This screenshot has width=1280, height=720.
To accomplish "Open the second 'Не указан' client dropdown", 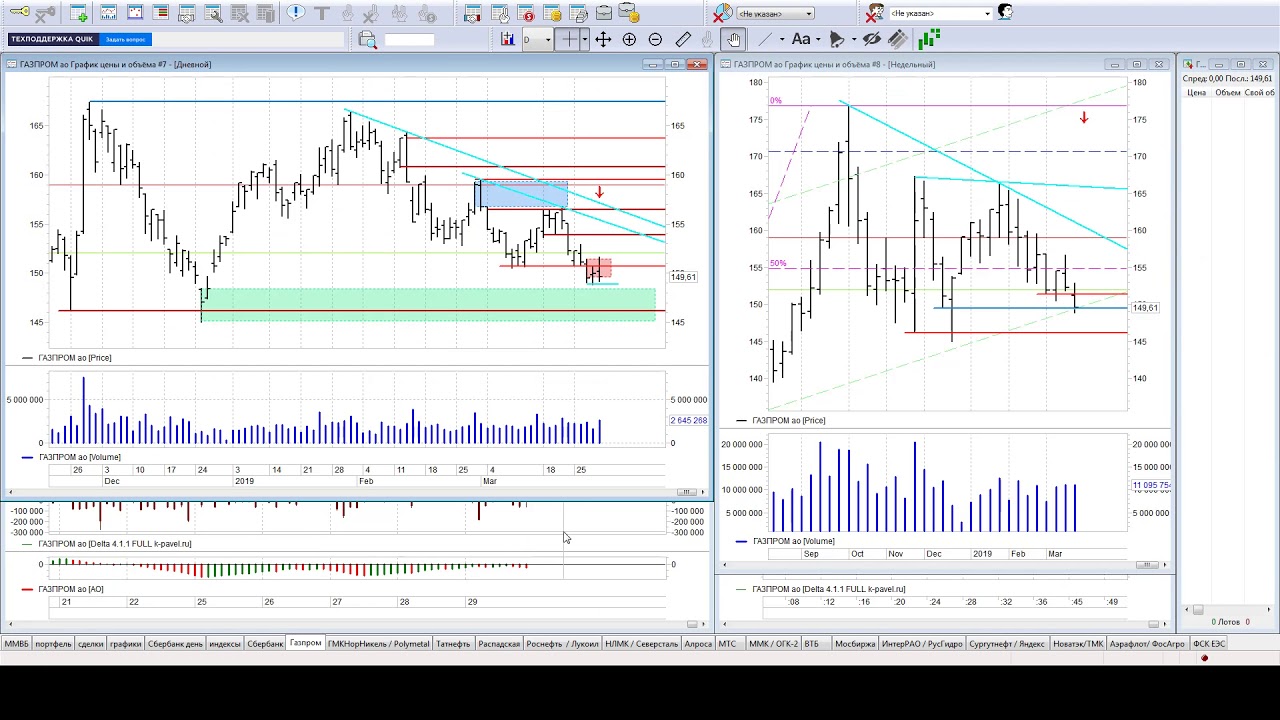I will click(x=940, y=13).
